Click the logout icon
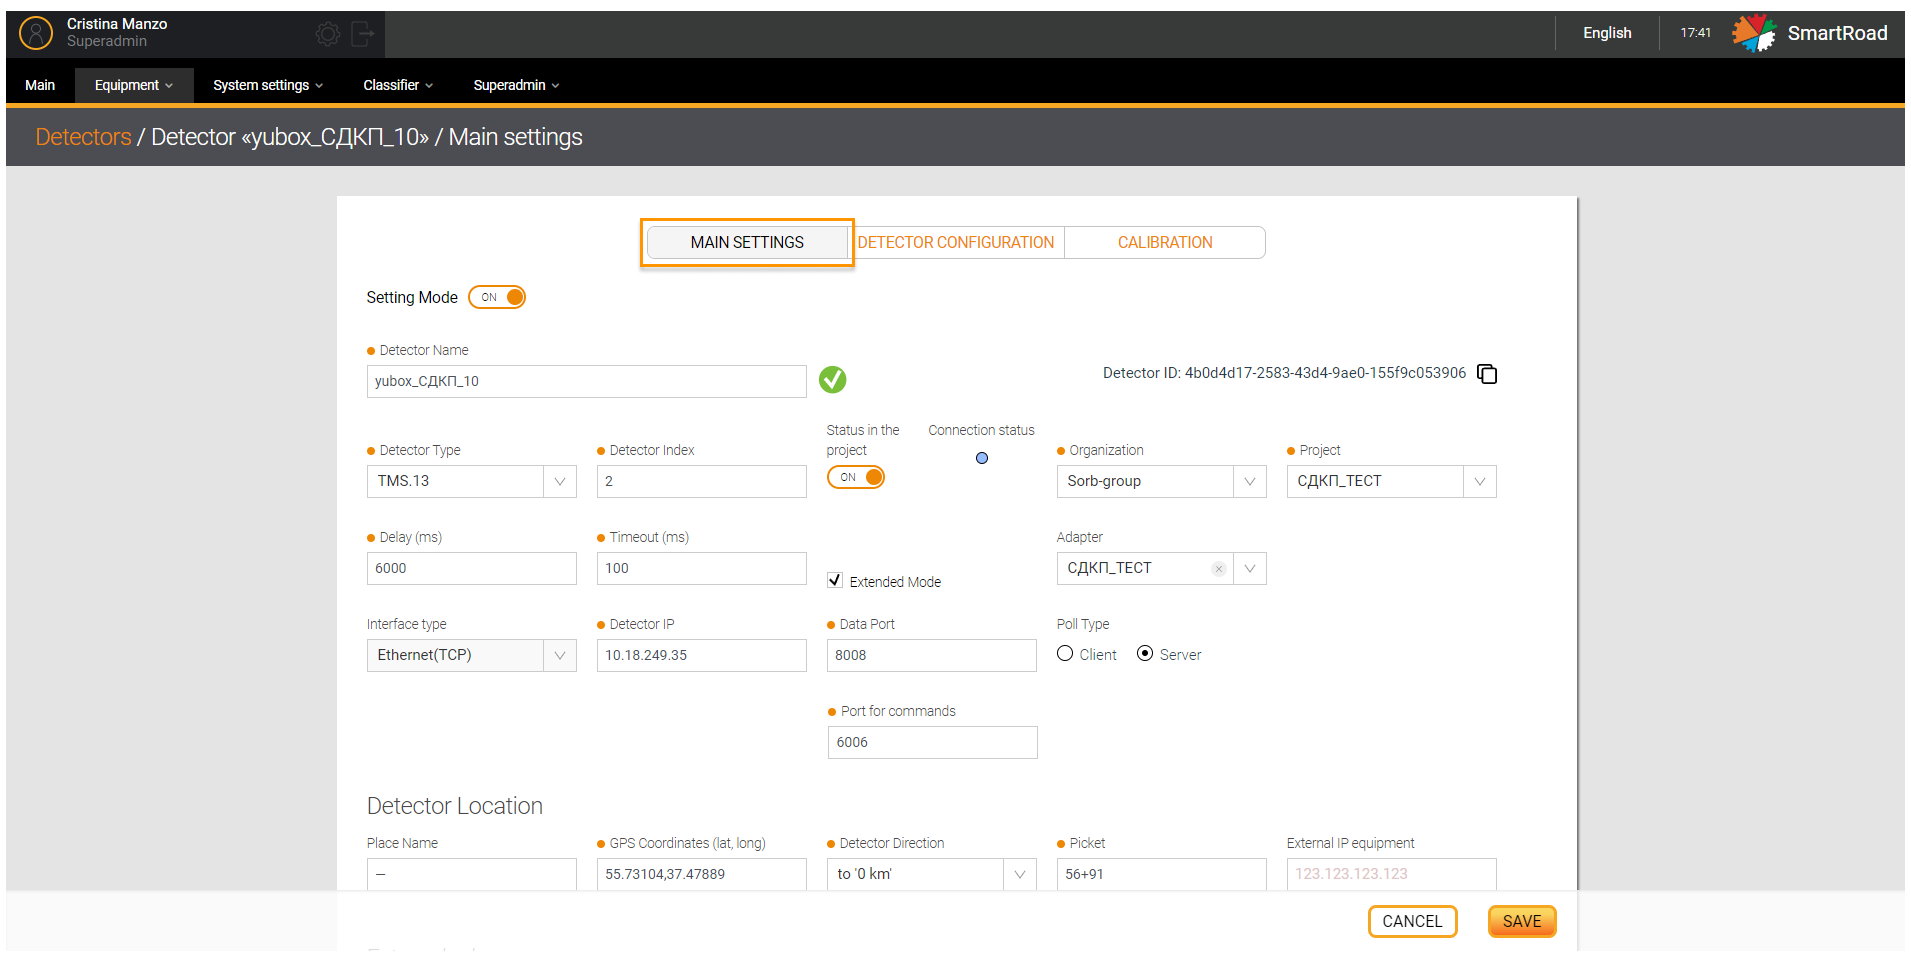The image size is (1911, 961). pyautogui.click(x=362, y=34)
